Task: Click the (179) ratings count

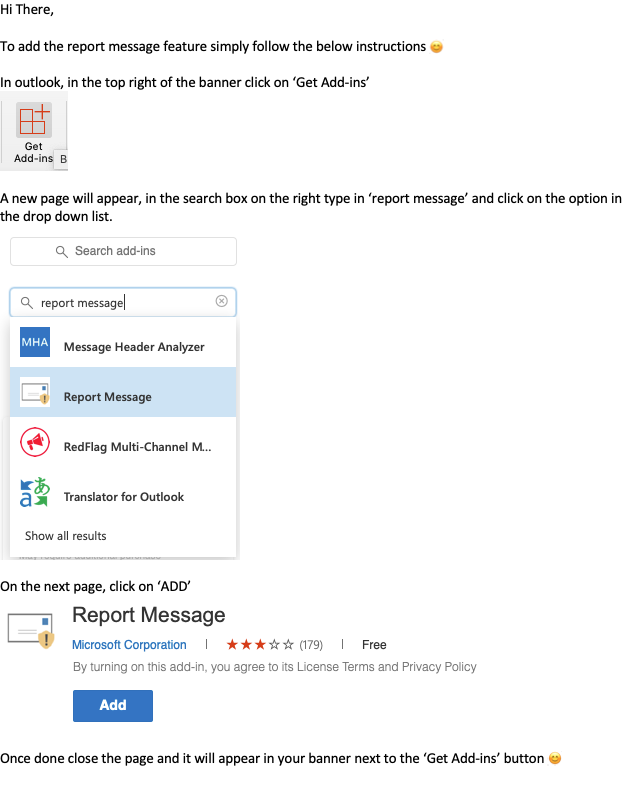Action: pos(311,645)
